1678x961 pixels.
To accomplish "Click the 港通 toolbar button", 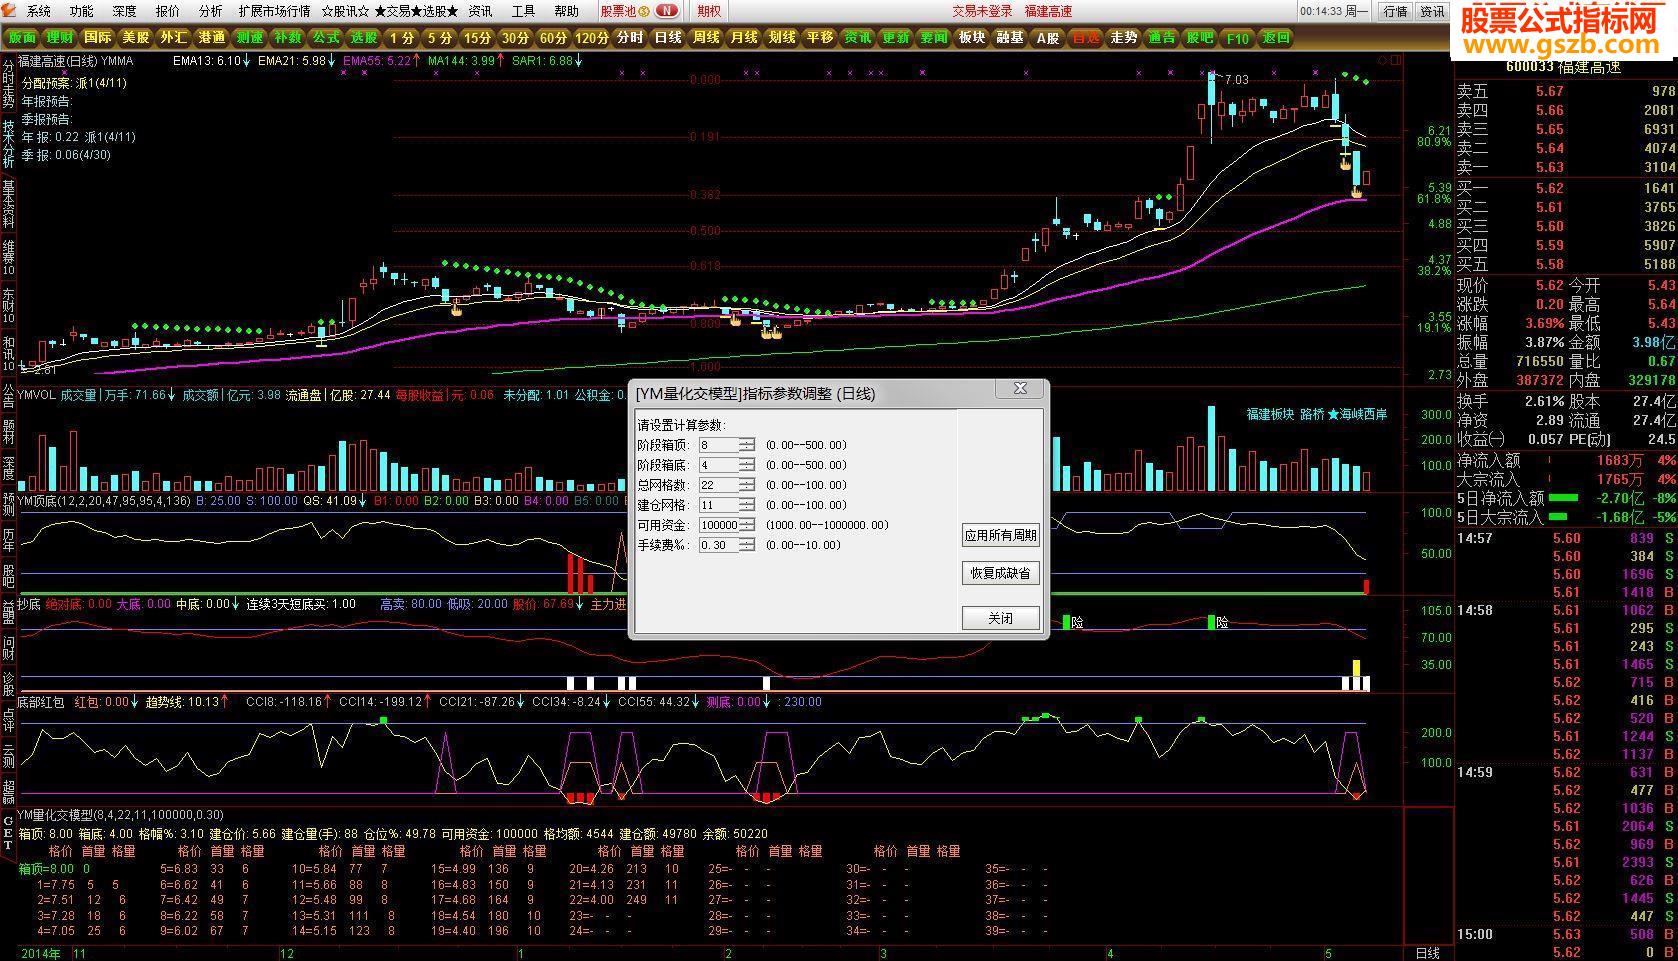I will (x=212, y=38).
